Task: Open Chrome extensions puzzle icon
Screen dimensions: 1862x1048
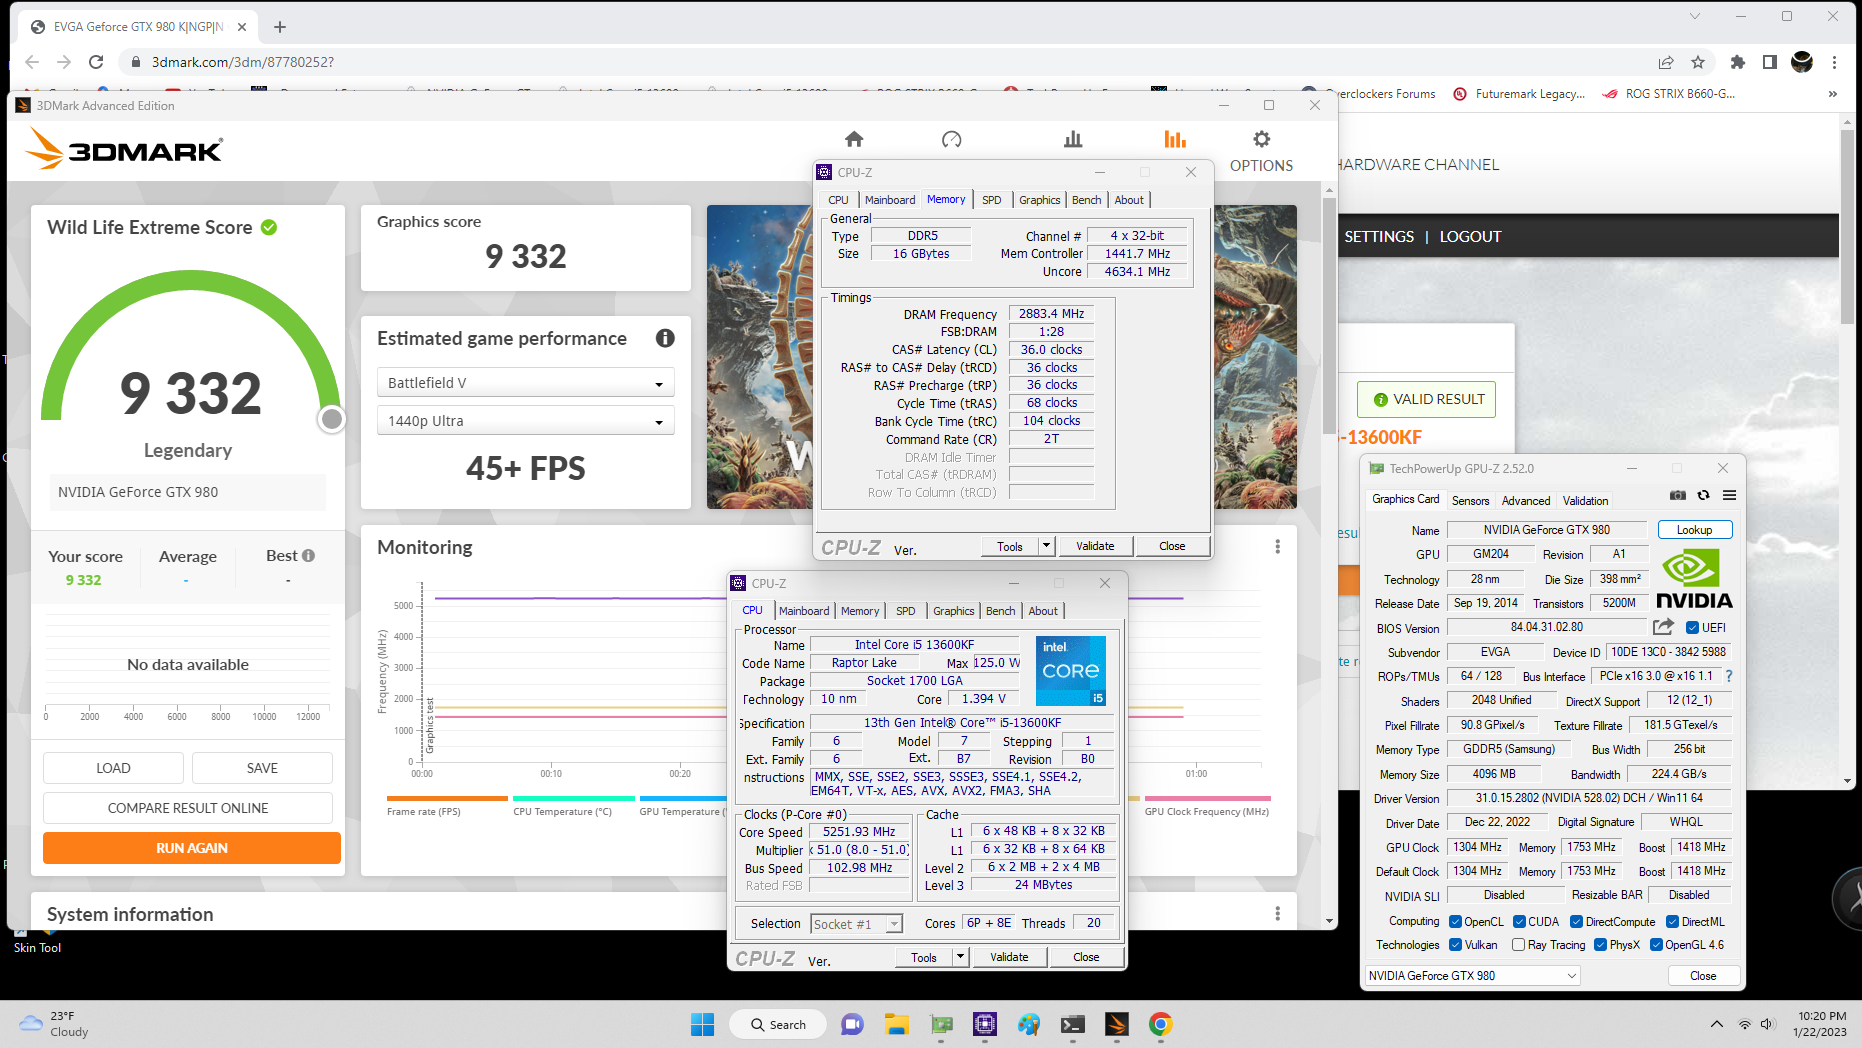Action: pos(1738,62)
